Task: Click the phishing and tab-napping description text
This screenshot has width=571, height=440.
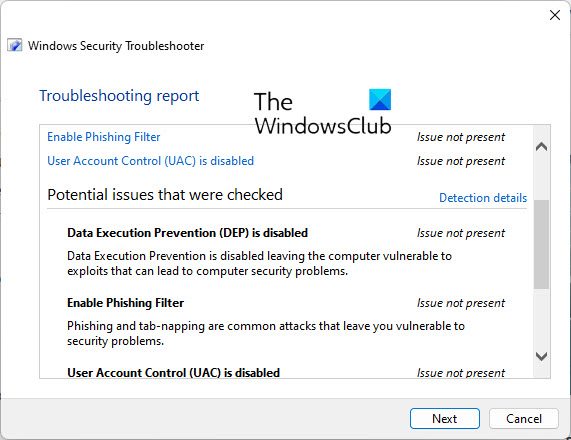Action: 266,333
